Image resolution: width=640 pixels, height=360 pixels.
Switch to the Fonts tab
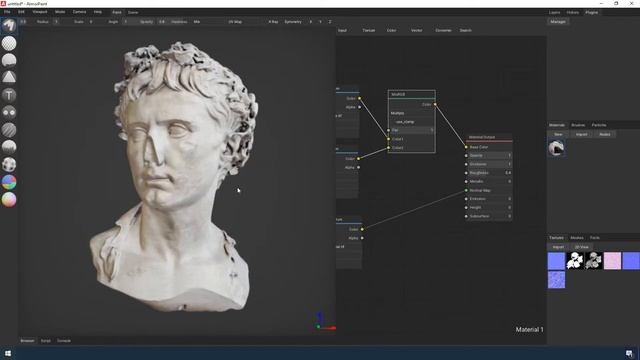(595, 238)
